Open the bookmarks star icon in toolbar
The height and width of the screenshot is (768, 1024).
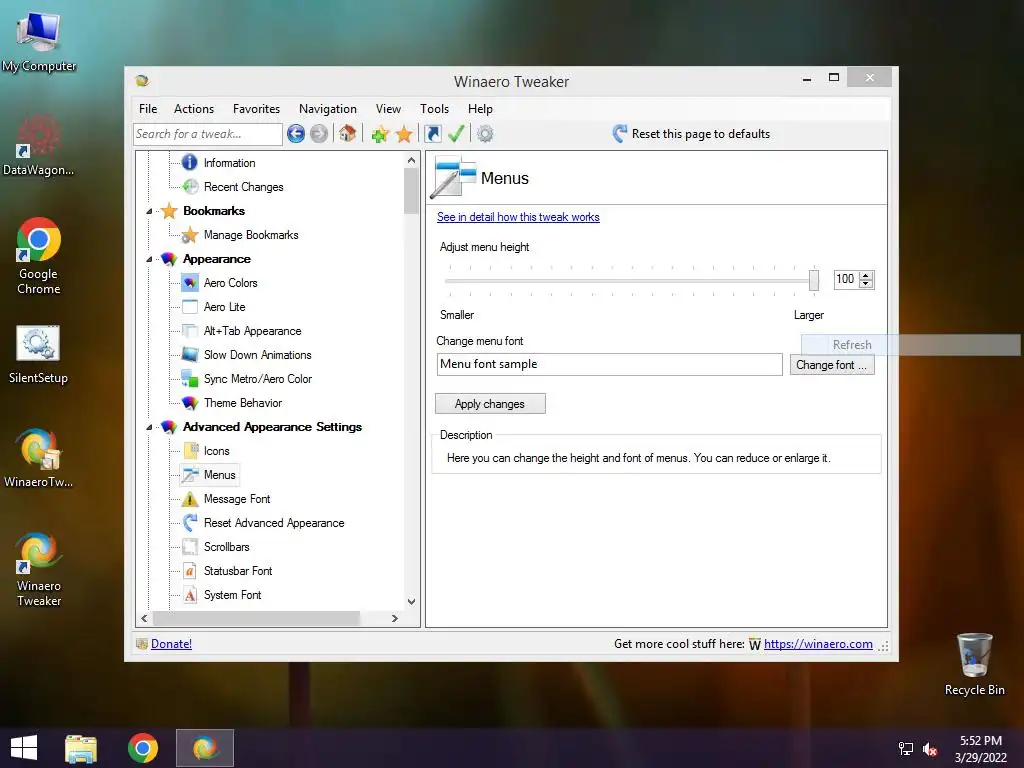coord(404,134)
